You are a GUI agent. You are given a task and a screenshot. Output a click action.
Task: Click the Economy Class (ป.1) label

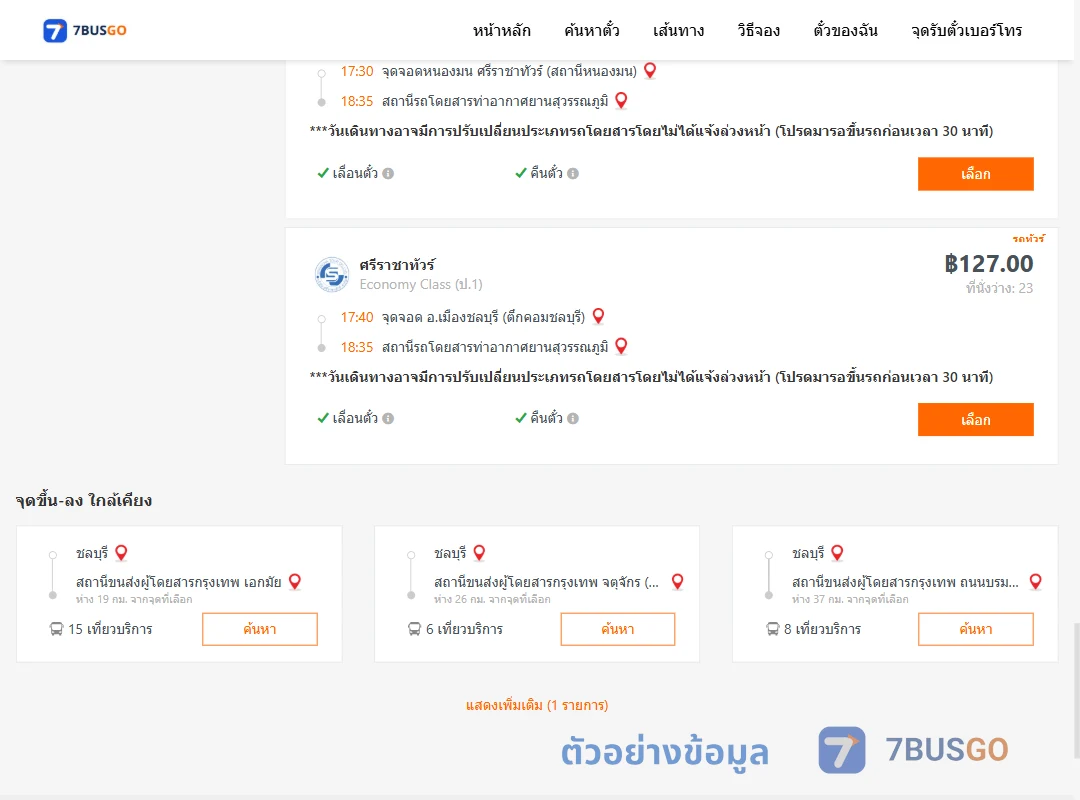tap(421, 285)
